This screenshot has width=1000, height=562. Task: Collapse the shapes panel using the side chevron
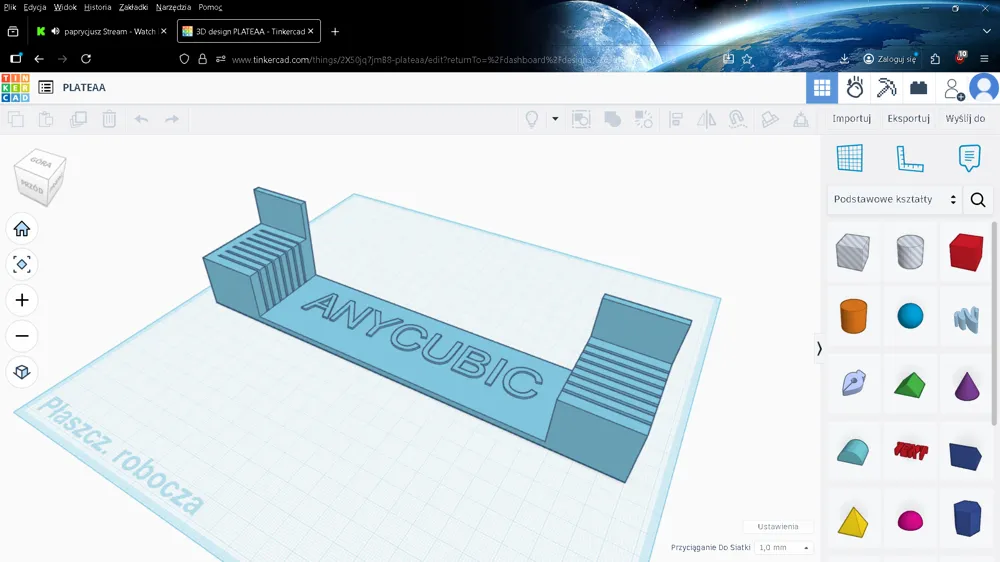pos(819,348)
